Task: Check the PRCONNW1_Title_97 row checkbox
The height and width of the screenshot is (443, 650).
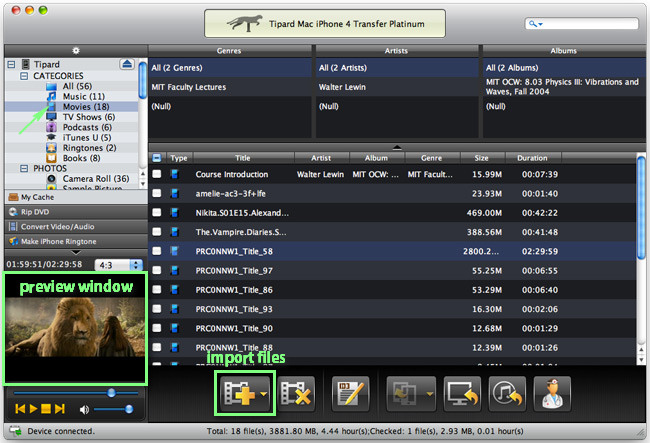Action: pyautogui.click(x=157, y=270)
